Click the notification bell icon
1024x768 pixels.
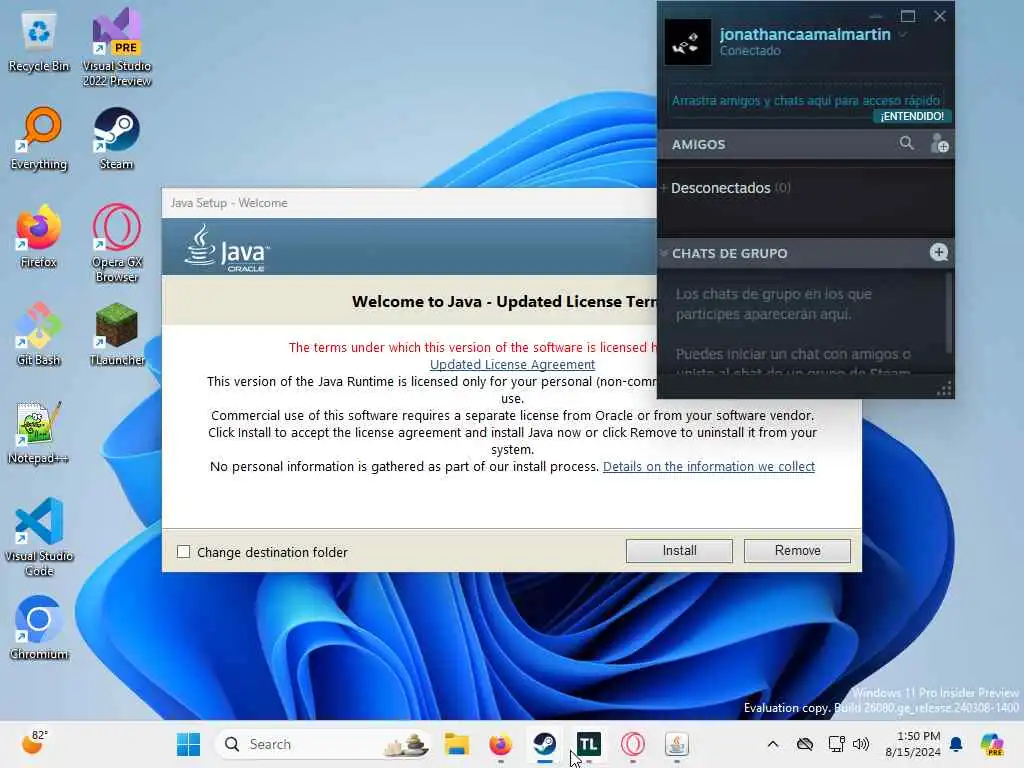tap(956, 744)
